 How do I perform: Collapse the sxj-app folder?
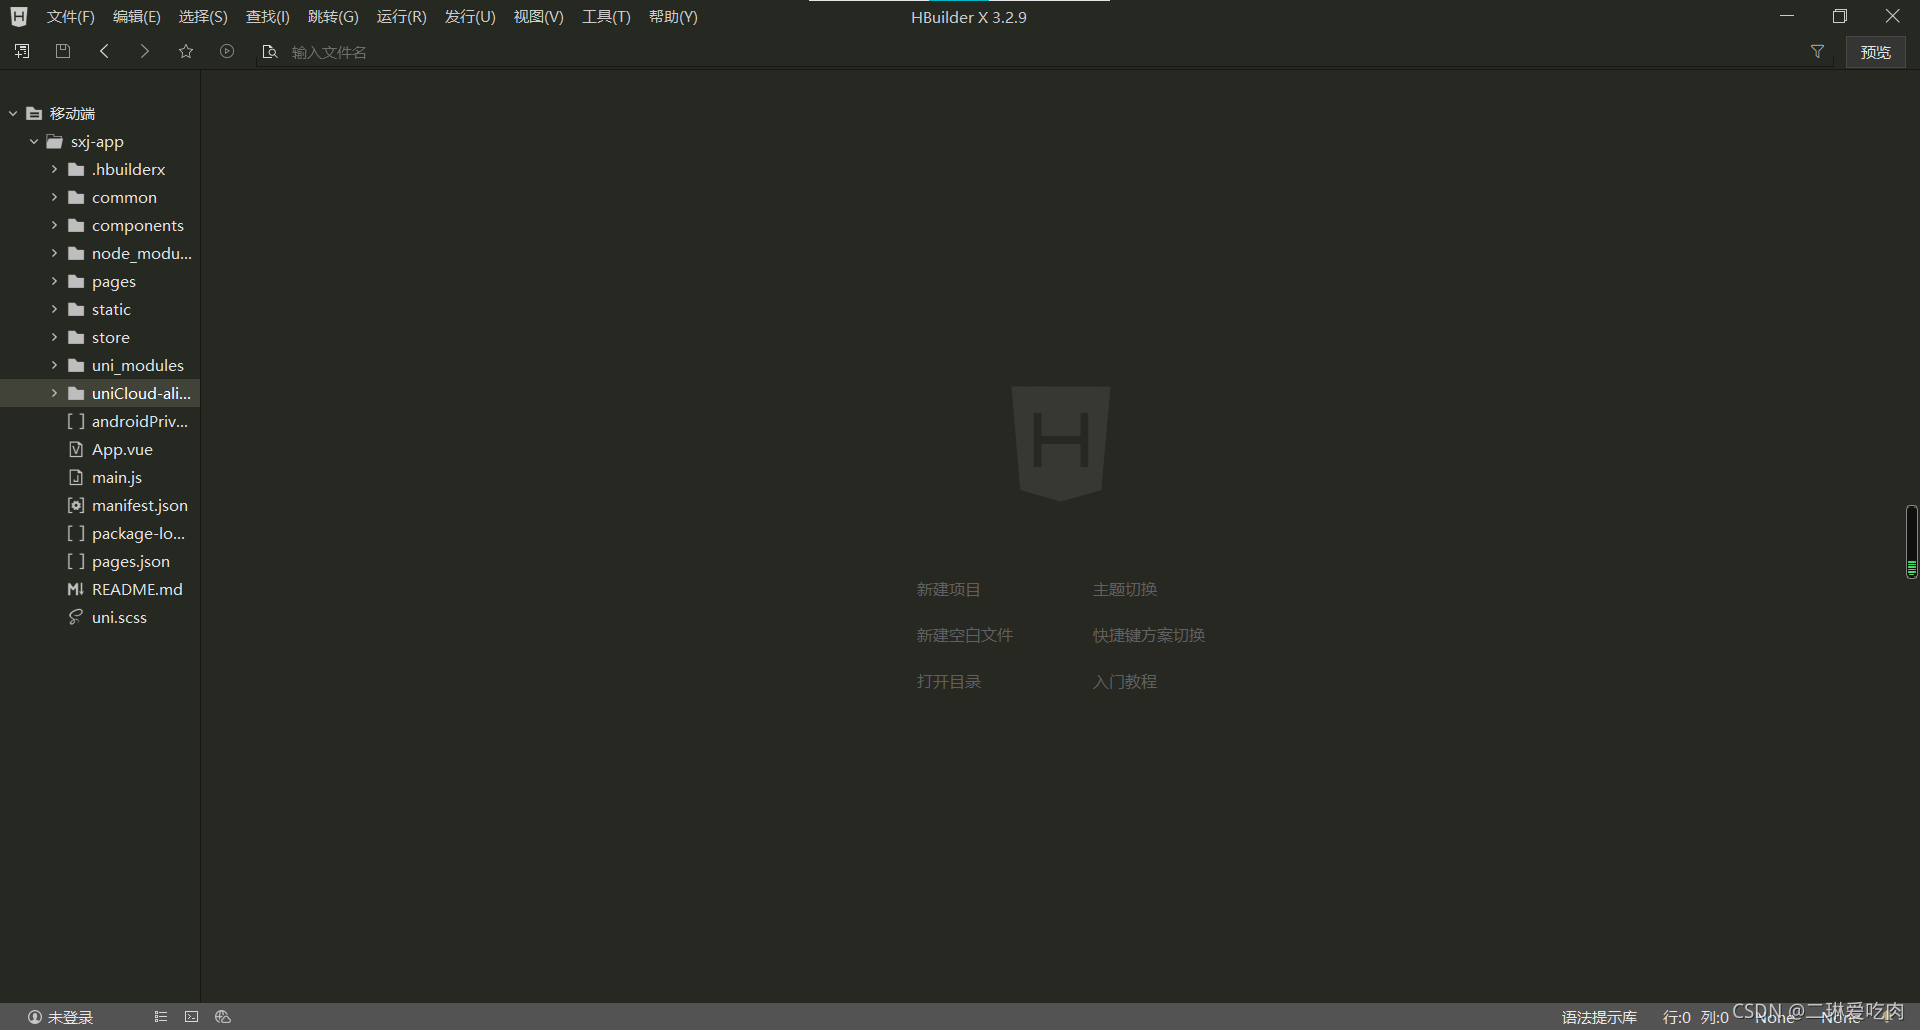[34, 141]
